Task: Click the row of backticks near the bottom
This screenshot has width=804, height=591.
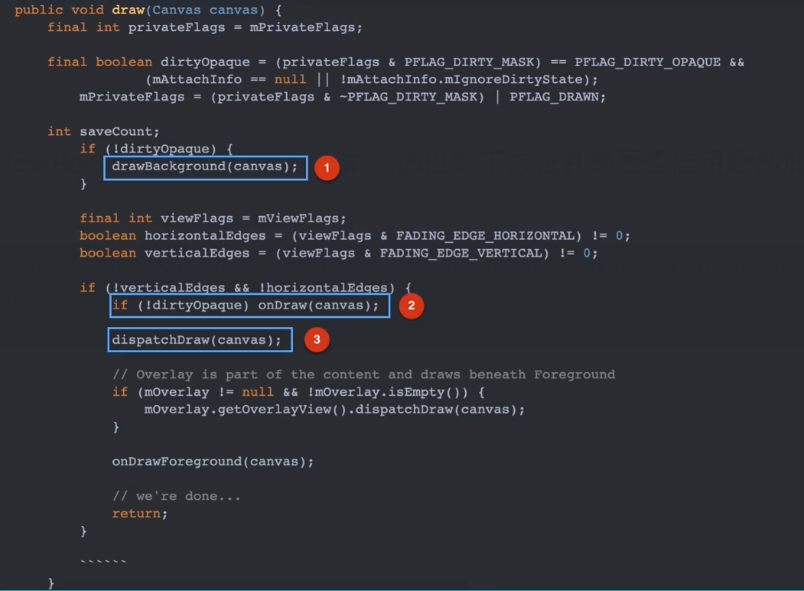Action: coord(104,562)
